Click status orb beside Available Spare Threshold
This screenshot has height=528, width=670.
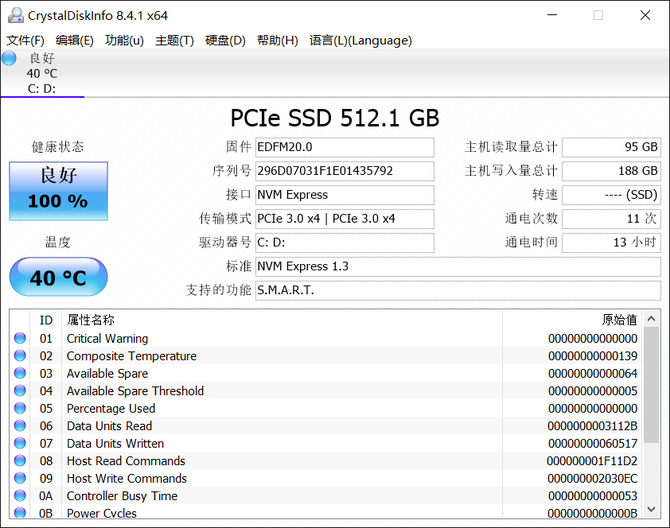pyautogui.click(x=20, y=391)
